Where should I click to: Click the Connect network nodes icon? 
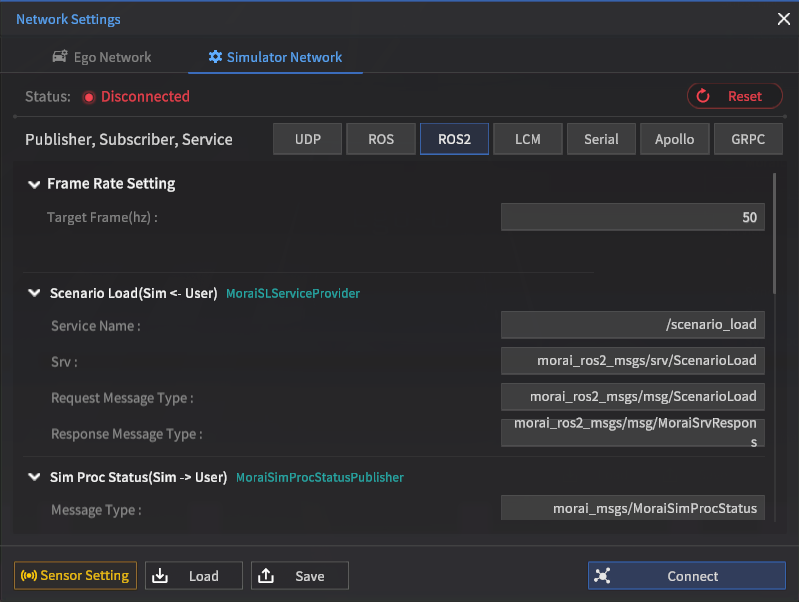602,576
